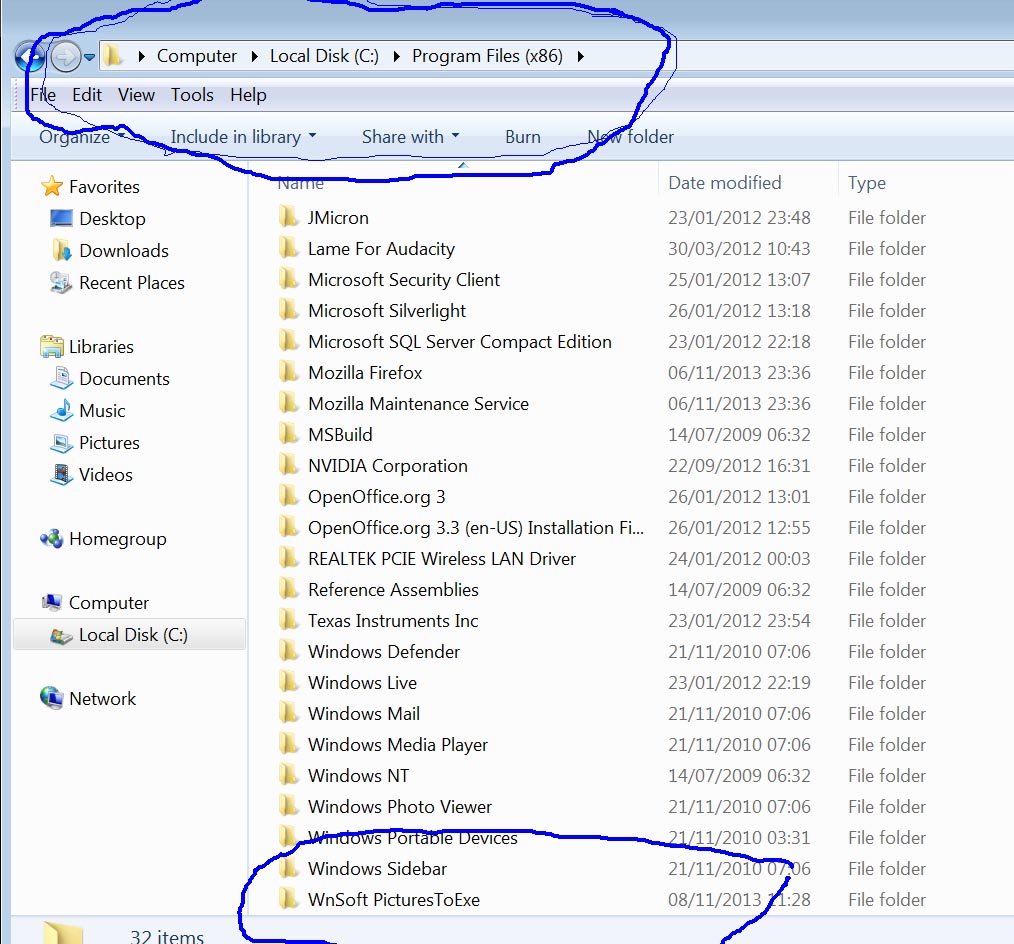Click Local Disk (C:) in address breadcrumb
This screenshot has width=1014, height=944.
click(324, 56)
